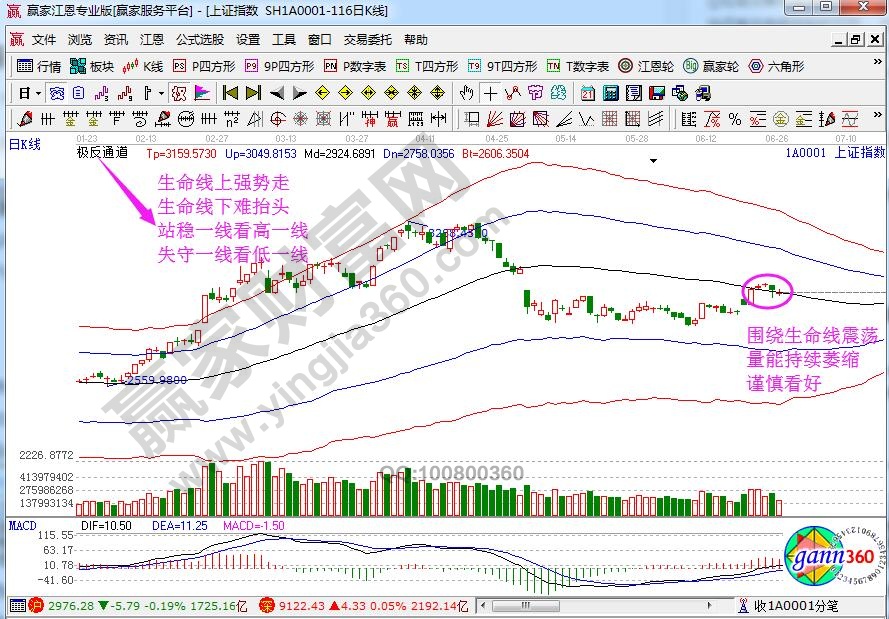Open dropdown arrow next to flag-line tool
889x619 pixels.
[x=160, y=93]
